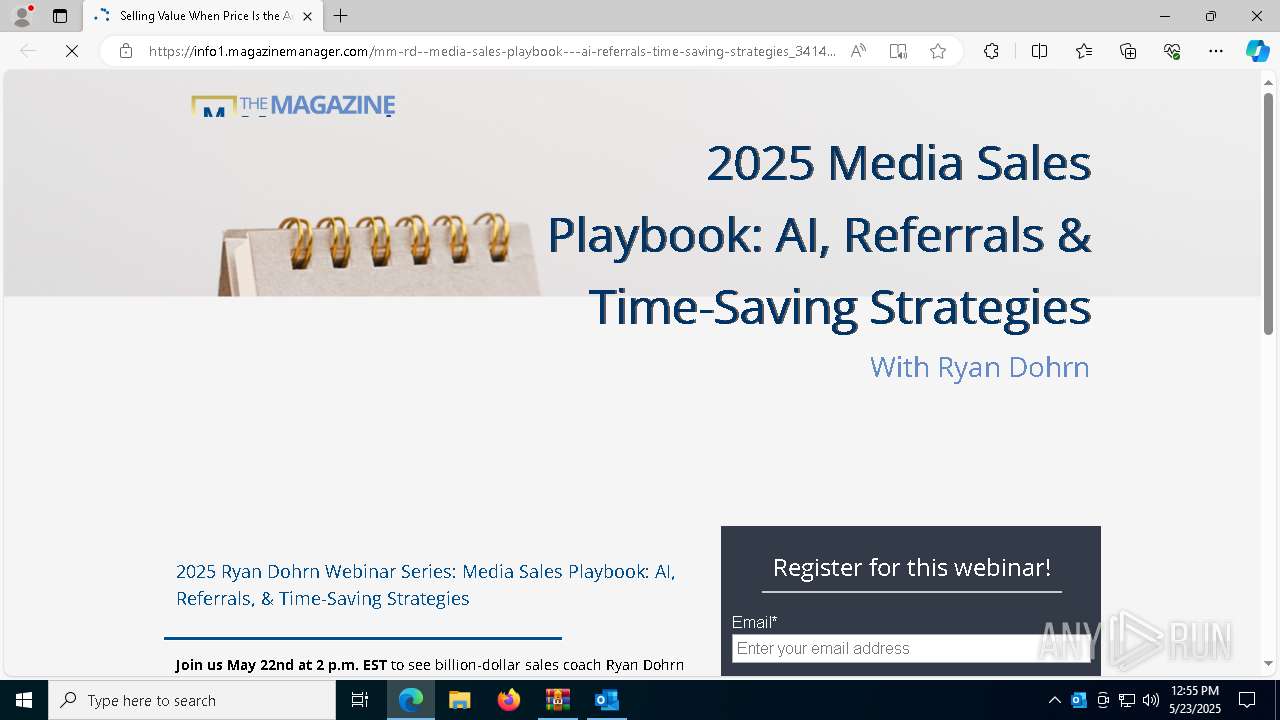The image size is (1280, 720).
Task: Add this page to favorites
Action: click(x=938, y=51)
